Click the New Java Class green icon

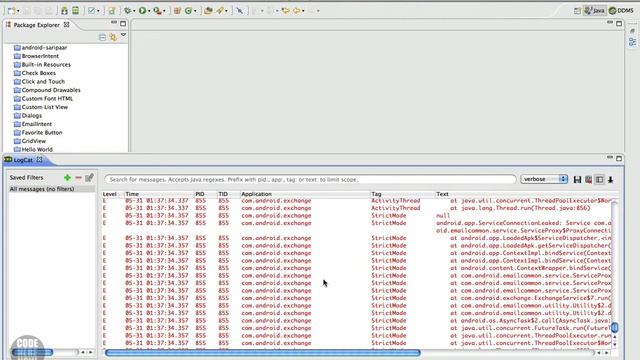pos(189,11)
